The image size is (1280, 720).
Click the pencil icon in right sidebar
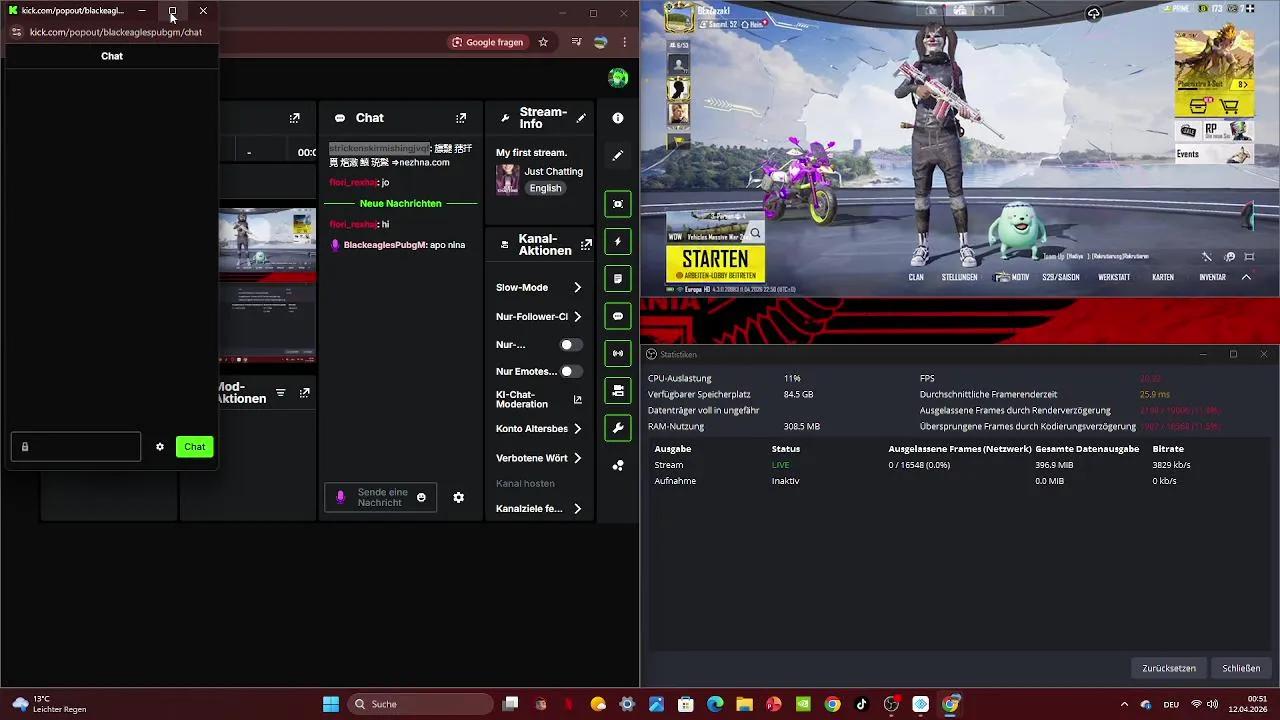[x=618, y=156]
